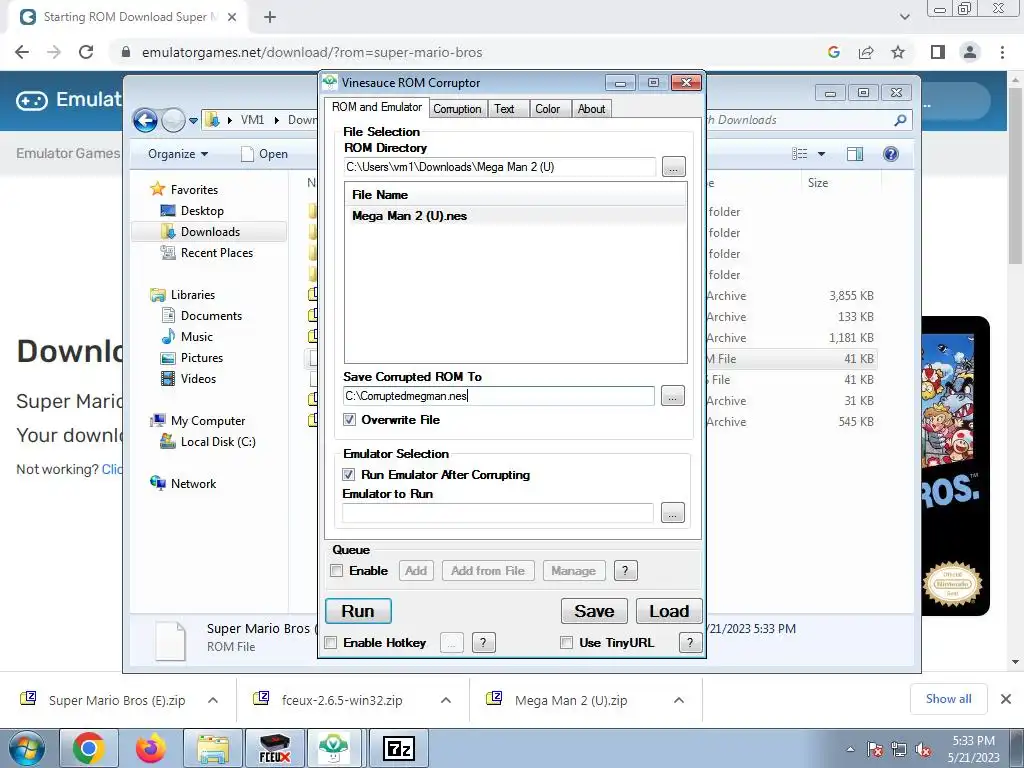Image resolution: width=1024 pixels, height=768 pixels.
Task: Open a new Chrome tab
Action: (270, 17)
